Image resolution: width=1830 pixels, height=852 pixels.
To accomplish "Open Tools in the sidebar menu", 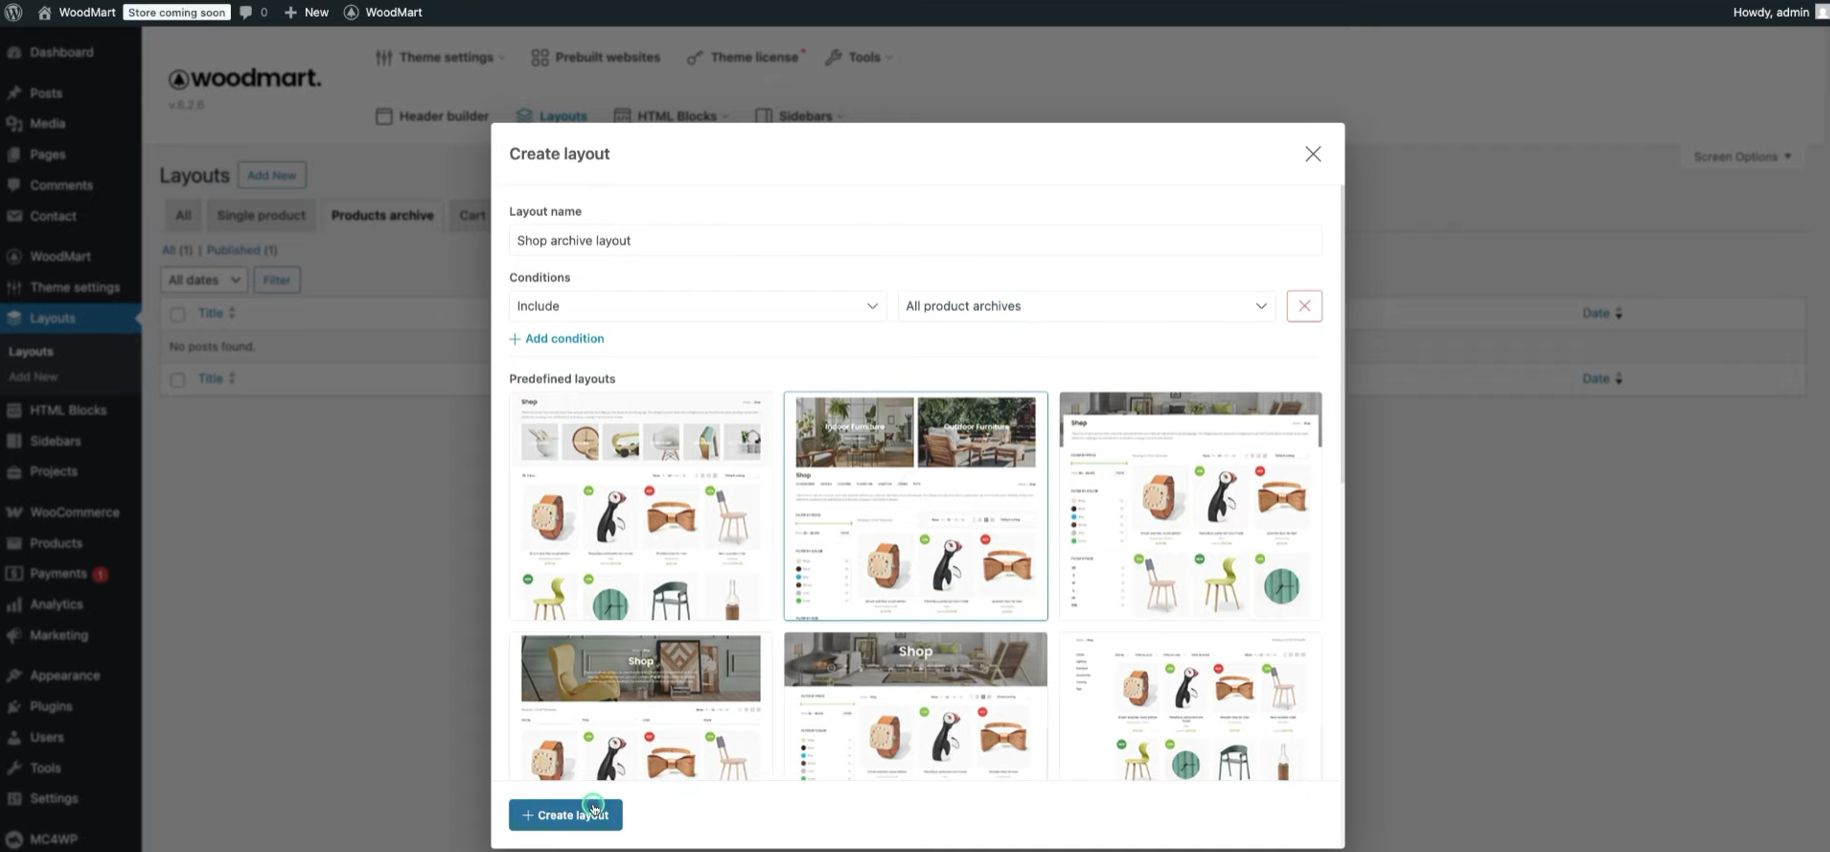I will pos(45,768).
